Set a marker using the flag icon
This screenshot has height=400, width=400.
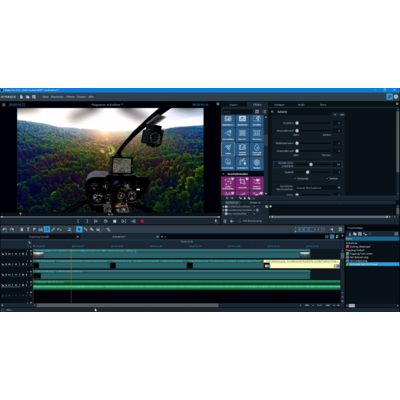(x=34, y=229)
